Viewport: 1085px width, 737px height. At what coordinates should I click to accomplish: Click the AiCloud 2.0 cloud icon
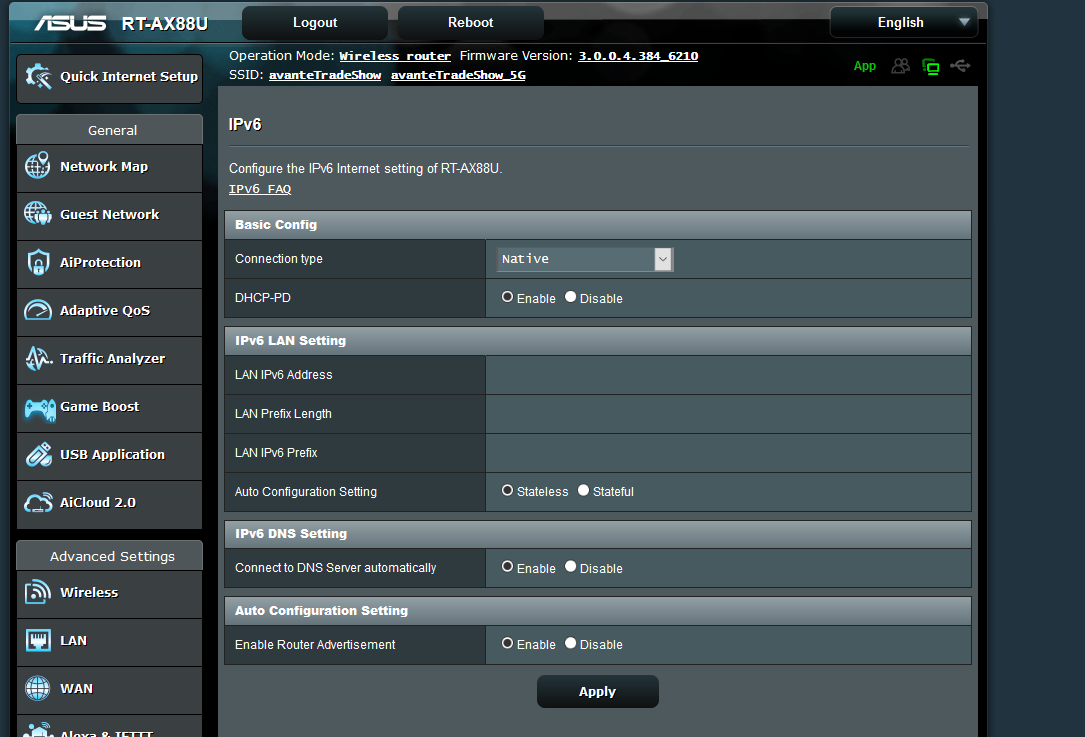pos(38,502)
